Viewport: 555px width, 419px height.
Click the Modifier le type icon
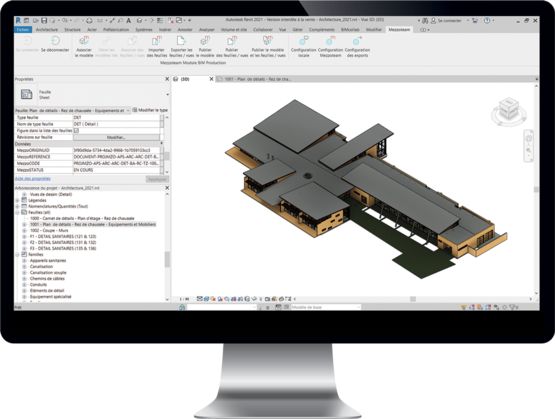click(135, 110)
